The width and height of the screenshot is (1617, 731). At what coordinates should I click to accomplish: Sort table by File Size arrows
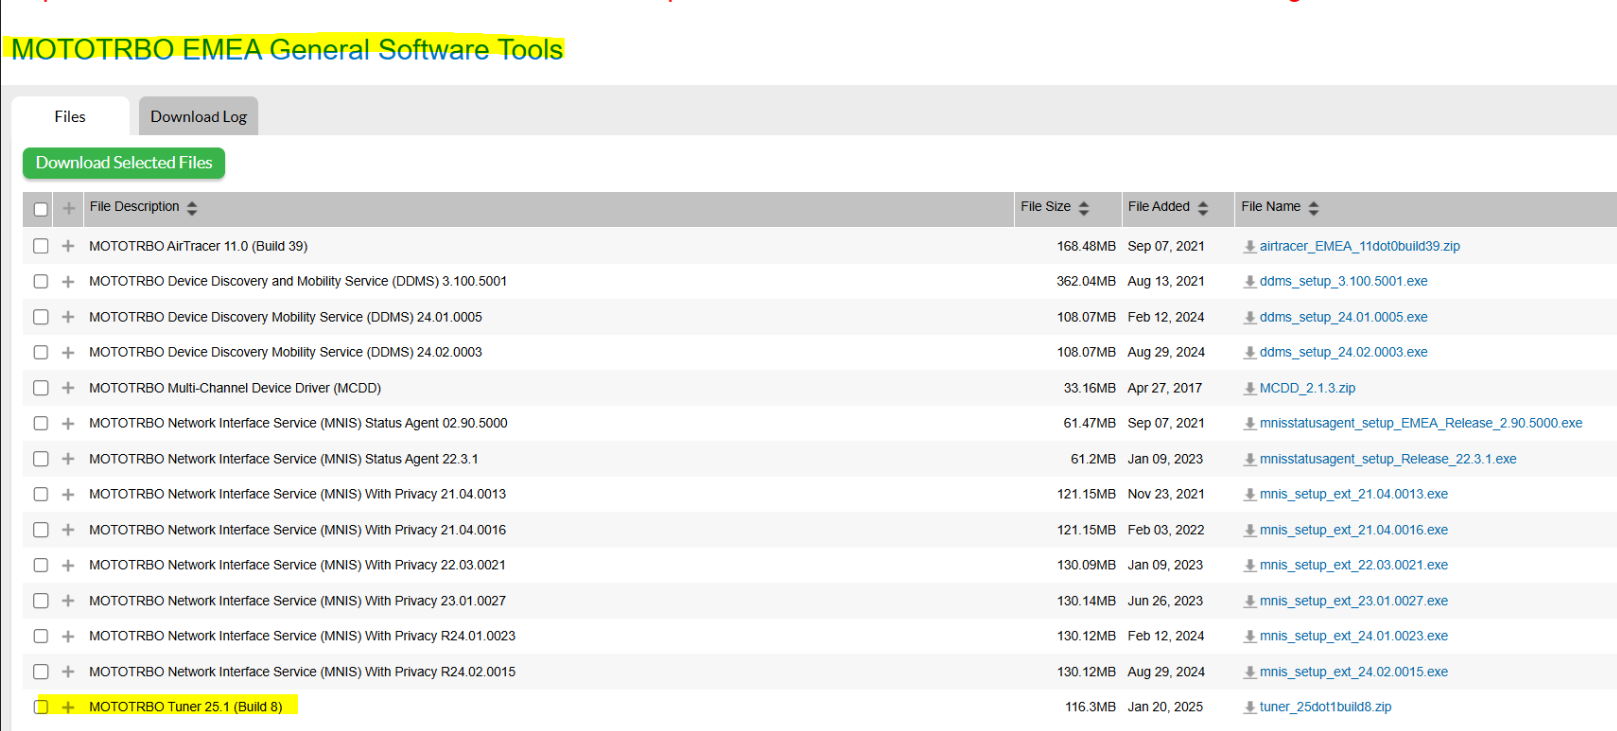pos(1084,208)
